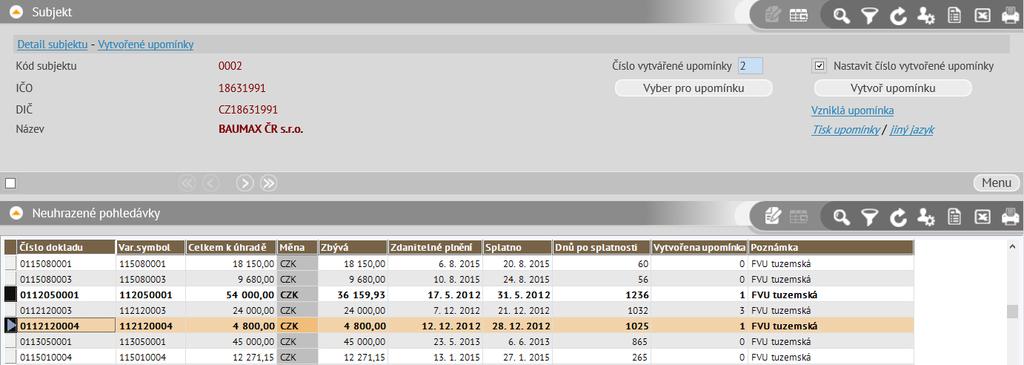1024x365 pixels.
Task: Click IČO value 18631991
Action: point(242,87)
